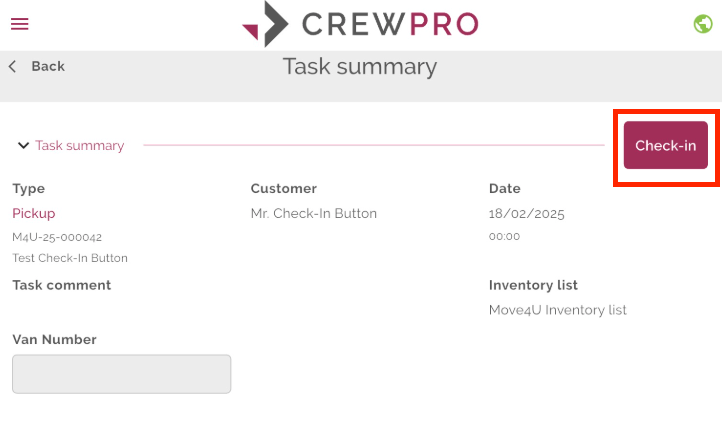Click the order number M4U-25-000042
The height and width of the screenshot is (427, 722).
57,237
